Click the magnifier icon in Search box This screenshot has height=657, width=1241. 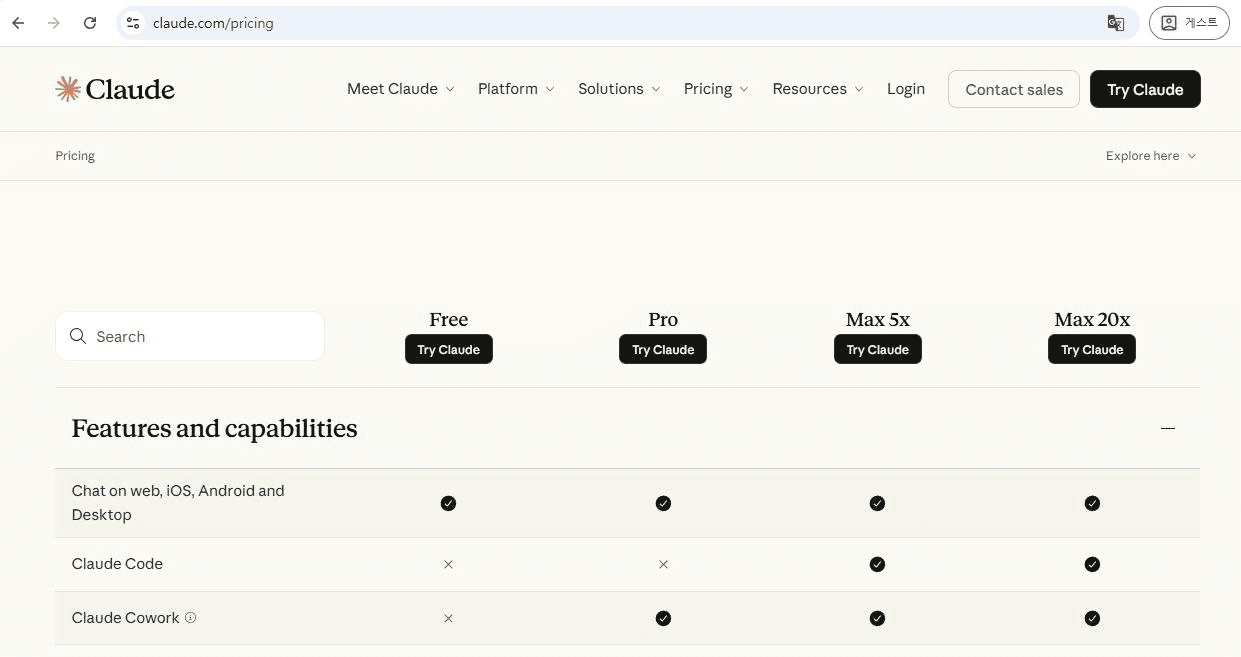point(78,336)
